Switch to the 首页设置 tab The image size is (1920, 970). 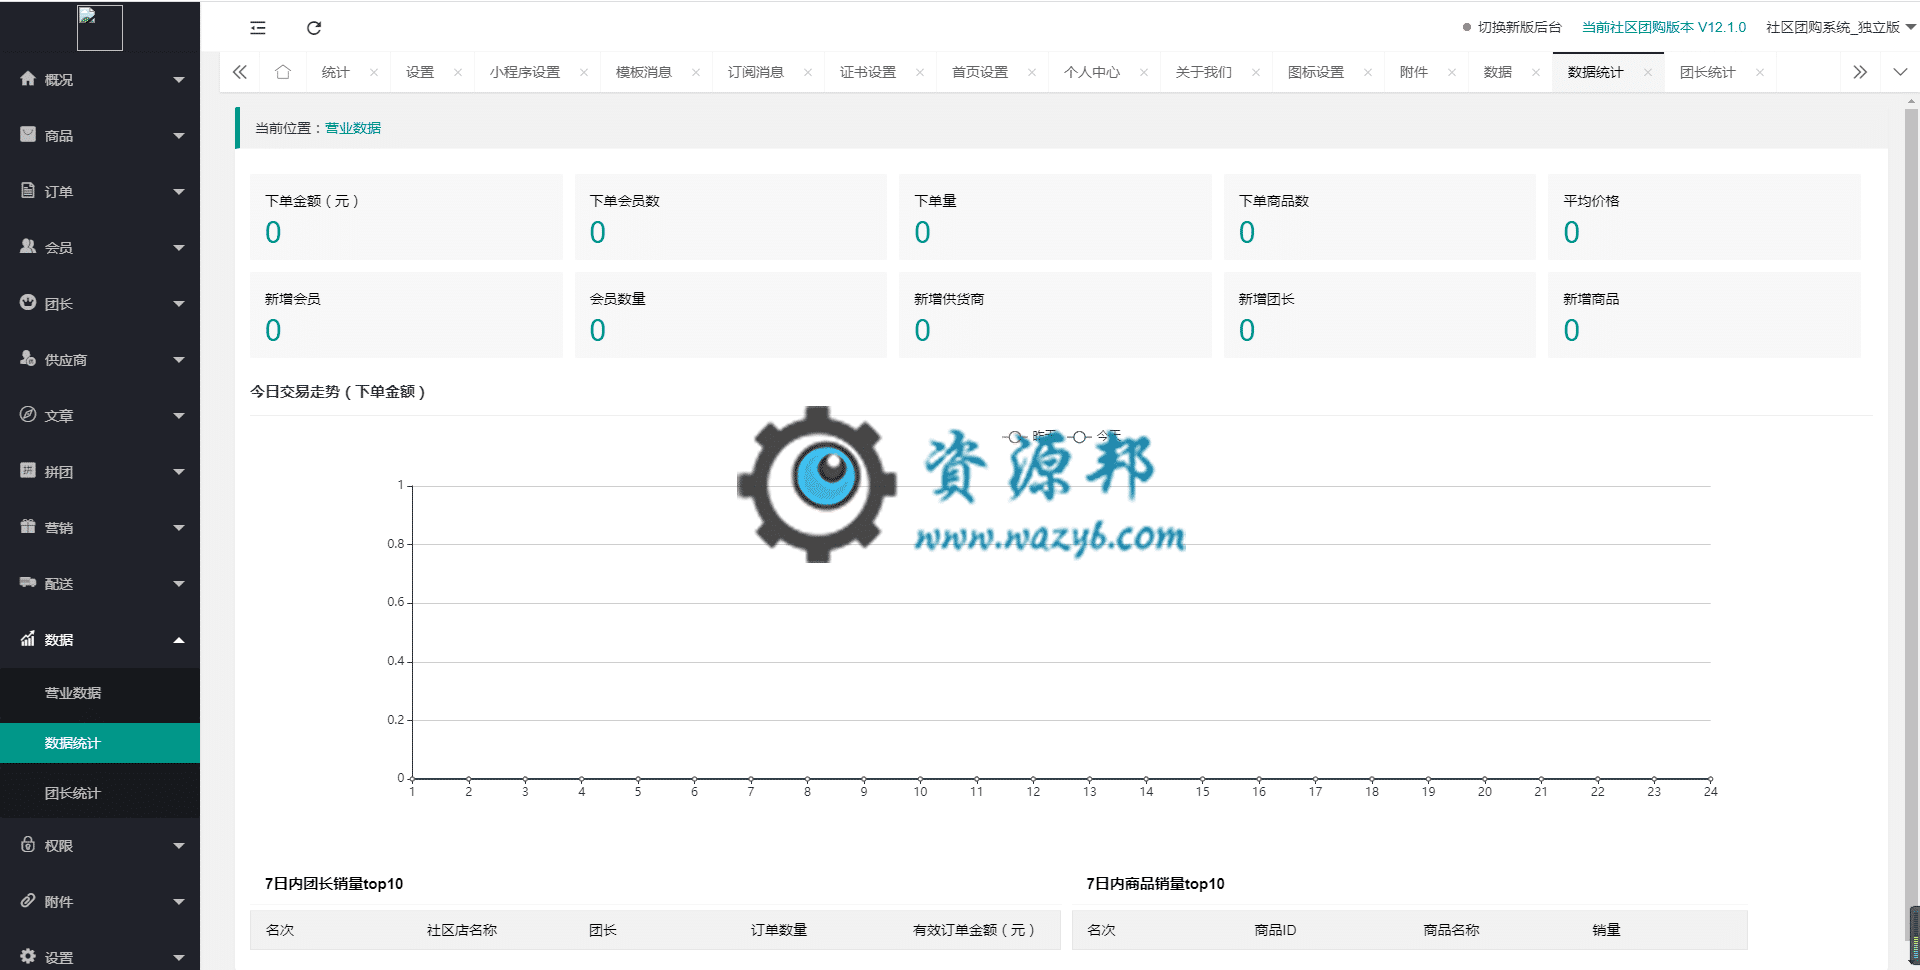tap(980, 72)
